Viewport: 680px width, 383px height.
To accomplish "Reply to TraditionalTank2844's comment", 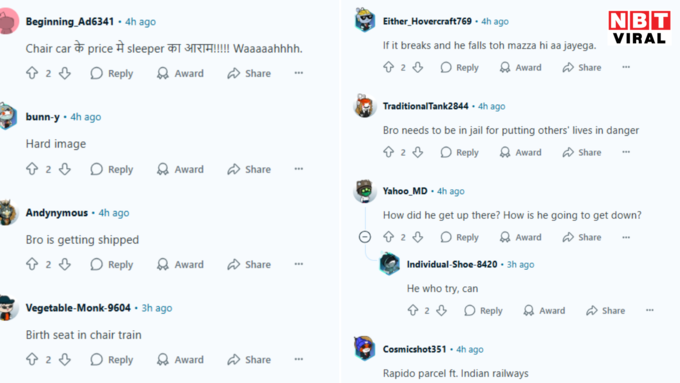I will pos(459,152).
